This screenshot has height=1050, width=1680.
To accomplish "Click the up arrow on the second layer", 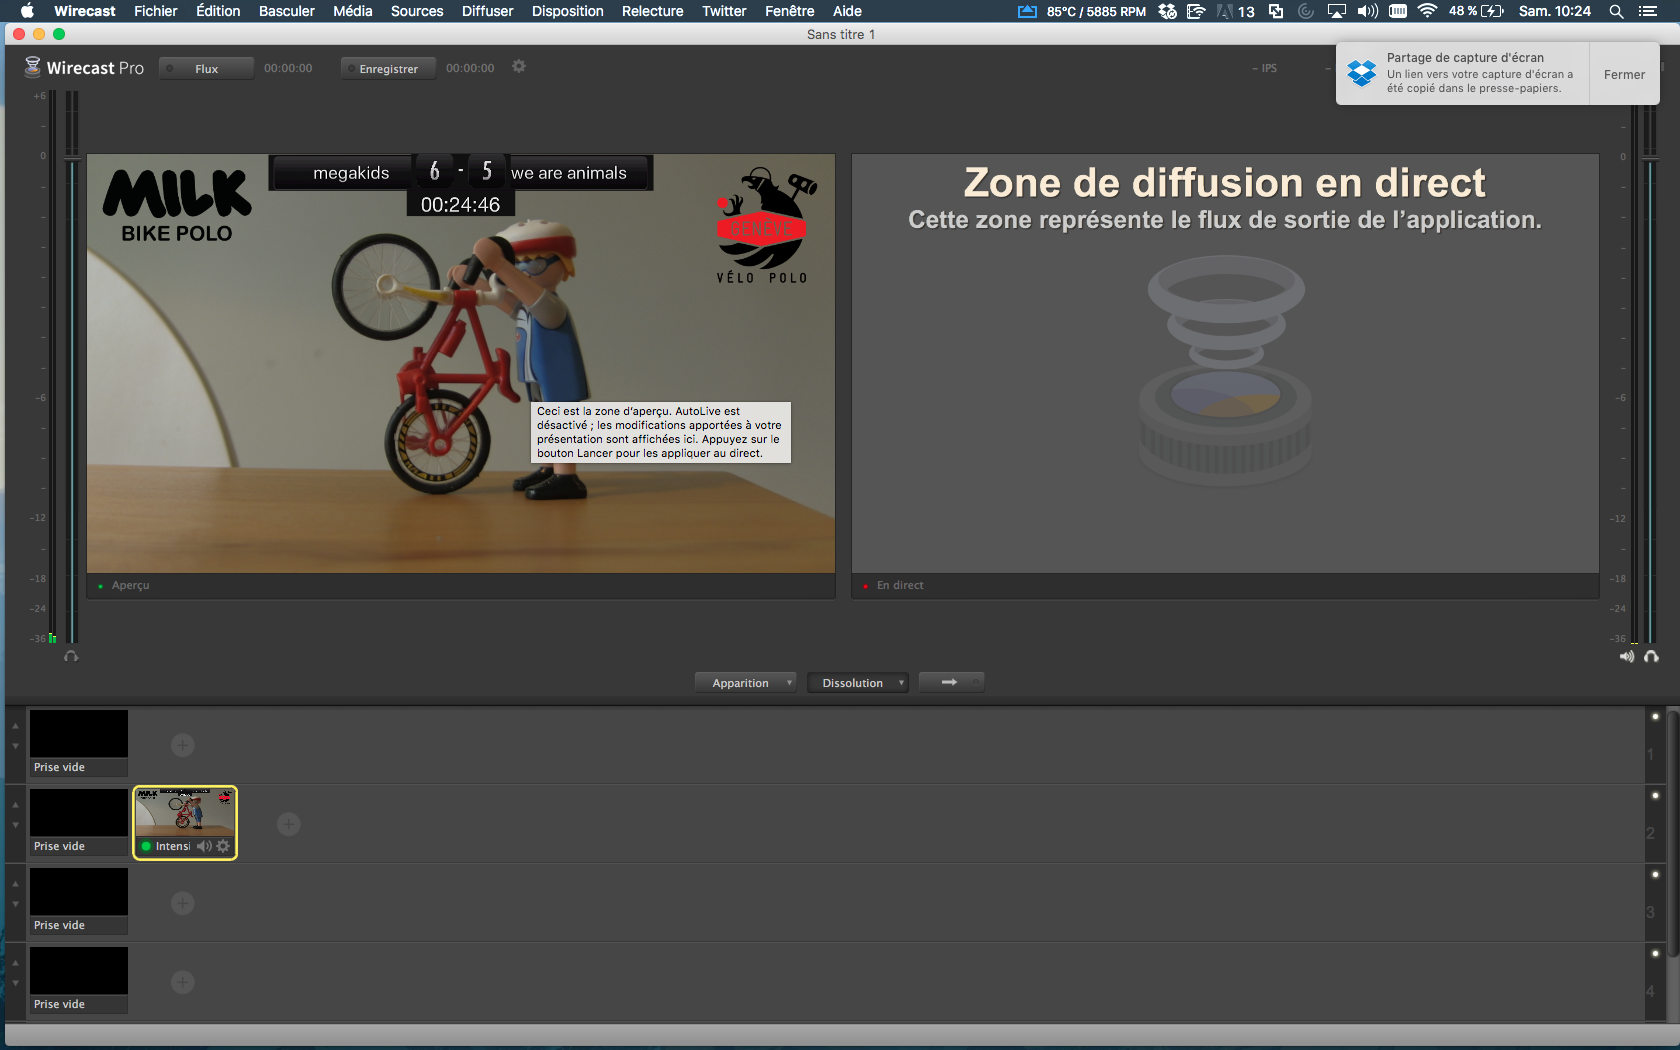I will tap(15, 805).
